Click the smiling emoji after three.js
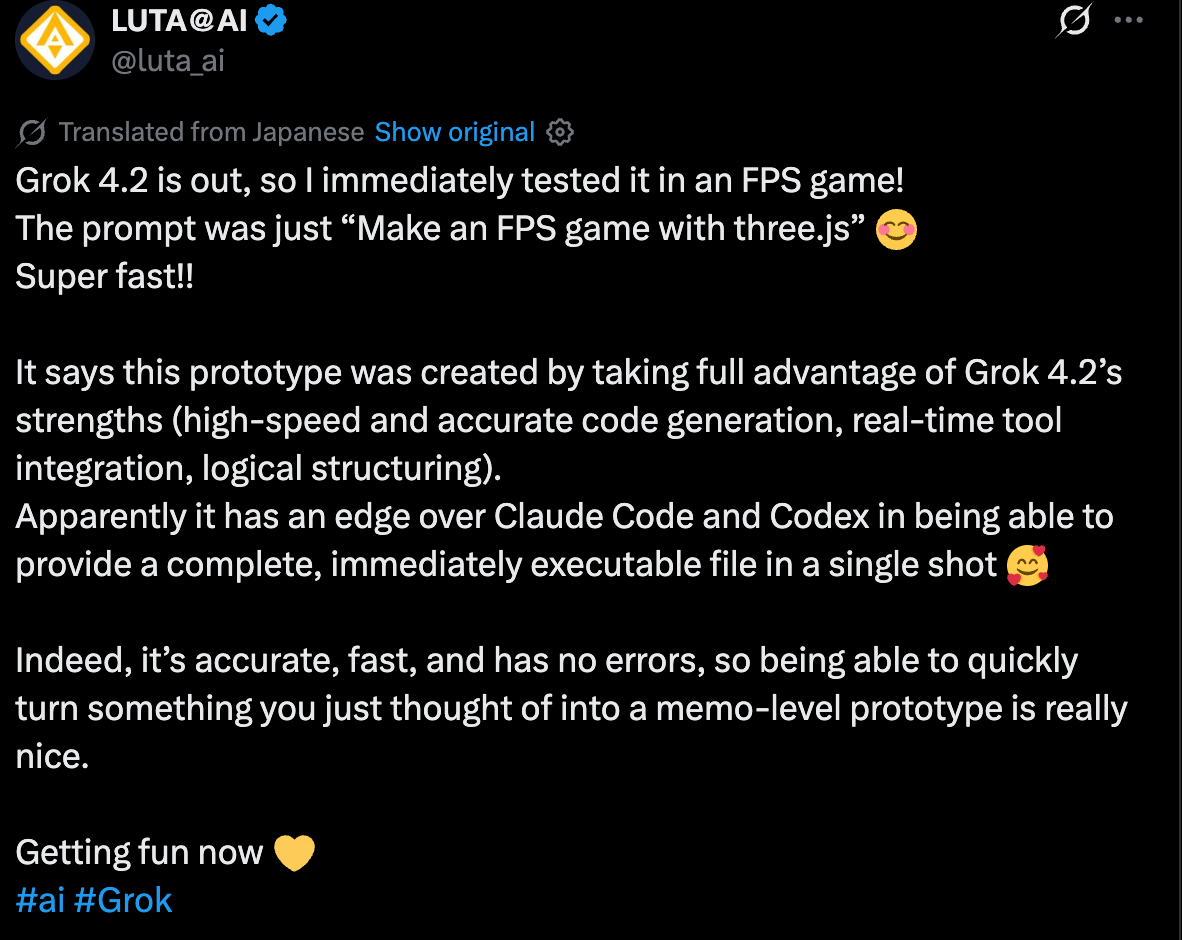The image size is (1182, 940). coord(896,230)
